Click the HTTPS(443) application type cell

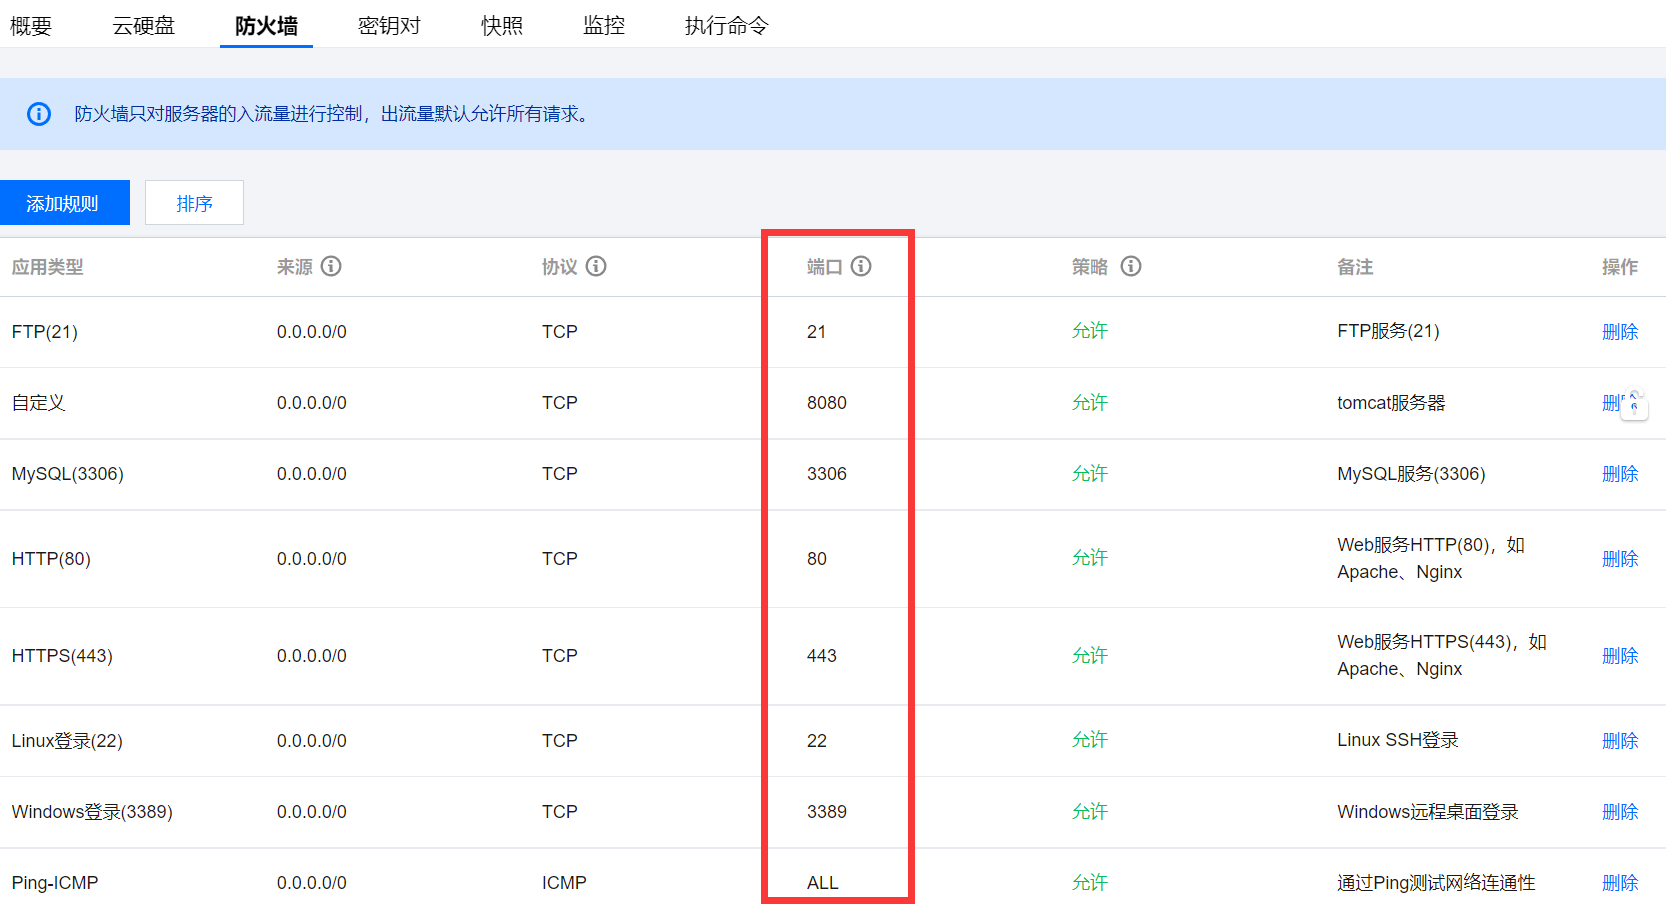(62, 656)
